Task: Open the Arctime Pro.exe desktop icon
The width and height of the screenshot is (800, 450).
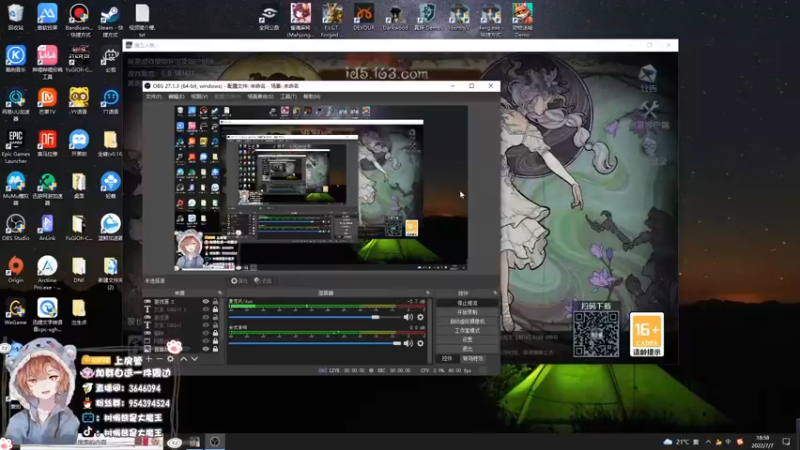Action: [47, 273]
